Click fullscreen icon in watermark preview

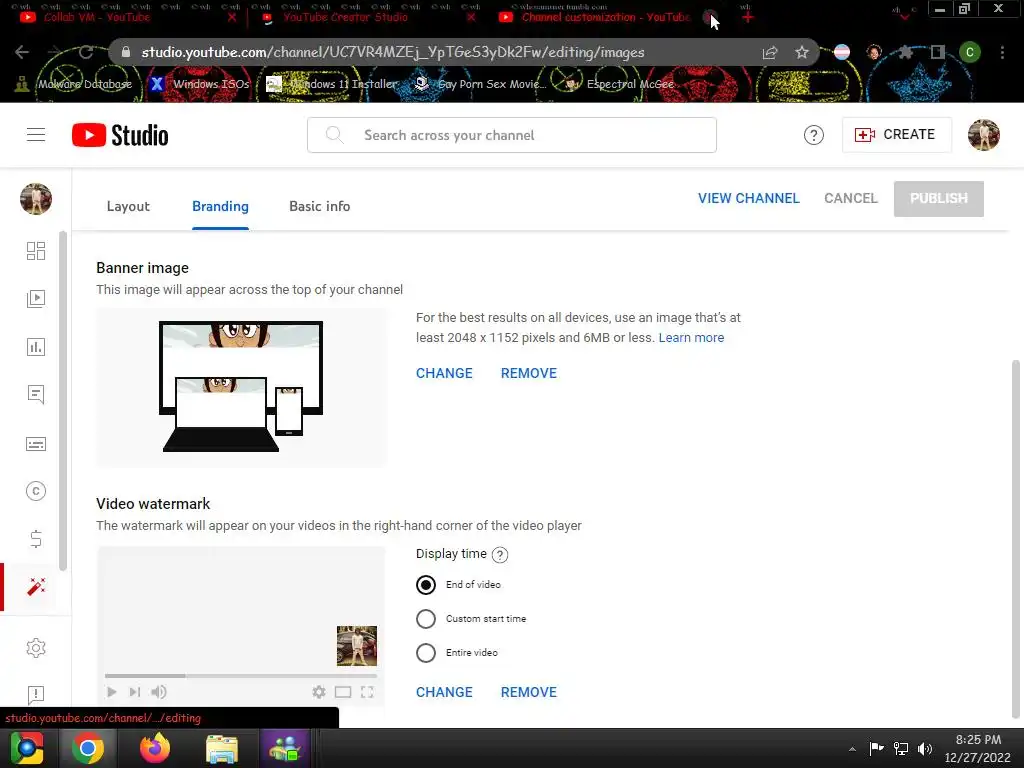coord(367,692)
